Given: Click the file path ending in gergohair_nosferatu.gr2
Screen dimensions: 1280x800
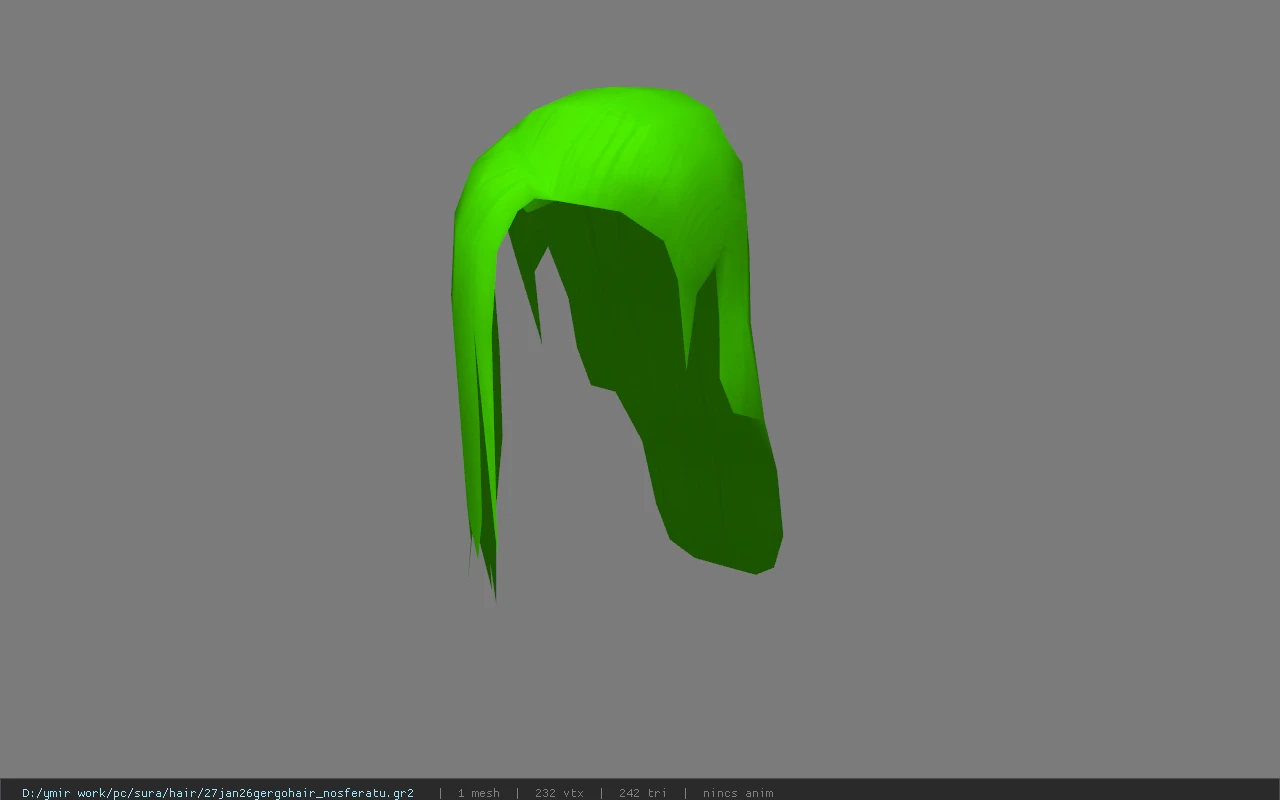Looking at the screenshot, I should pyautogui.click(x=218, y=793).
